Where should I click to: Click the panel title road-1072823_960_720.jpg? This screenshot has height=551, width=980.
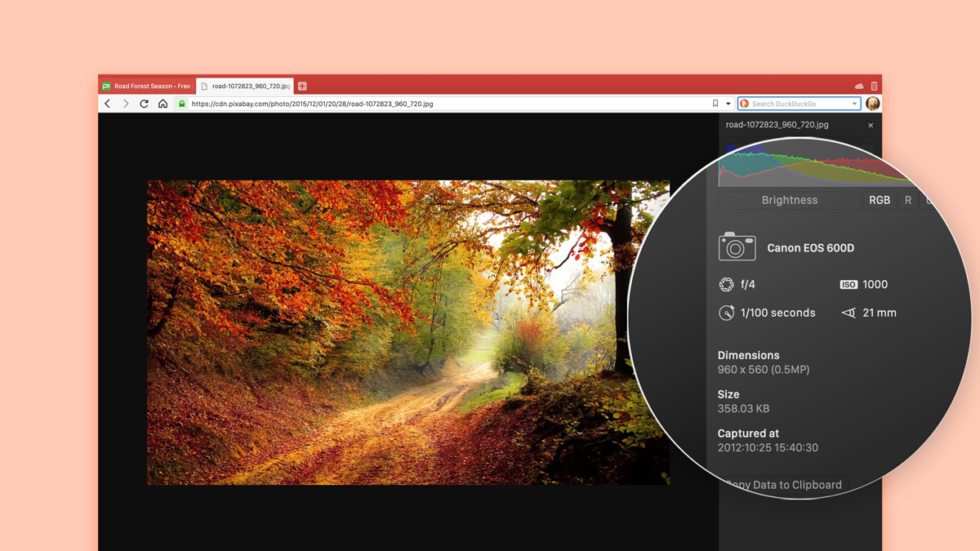[777, 125]
